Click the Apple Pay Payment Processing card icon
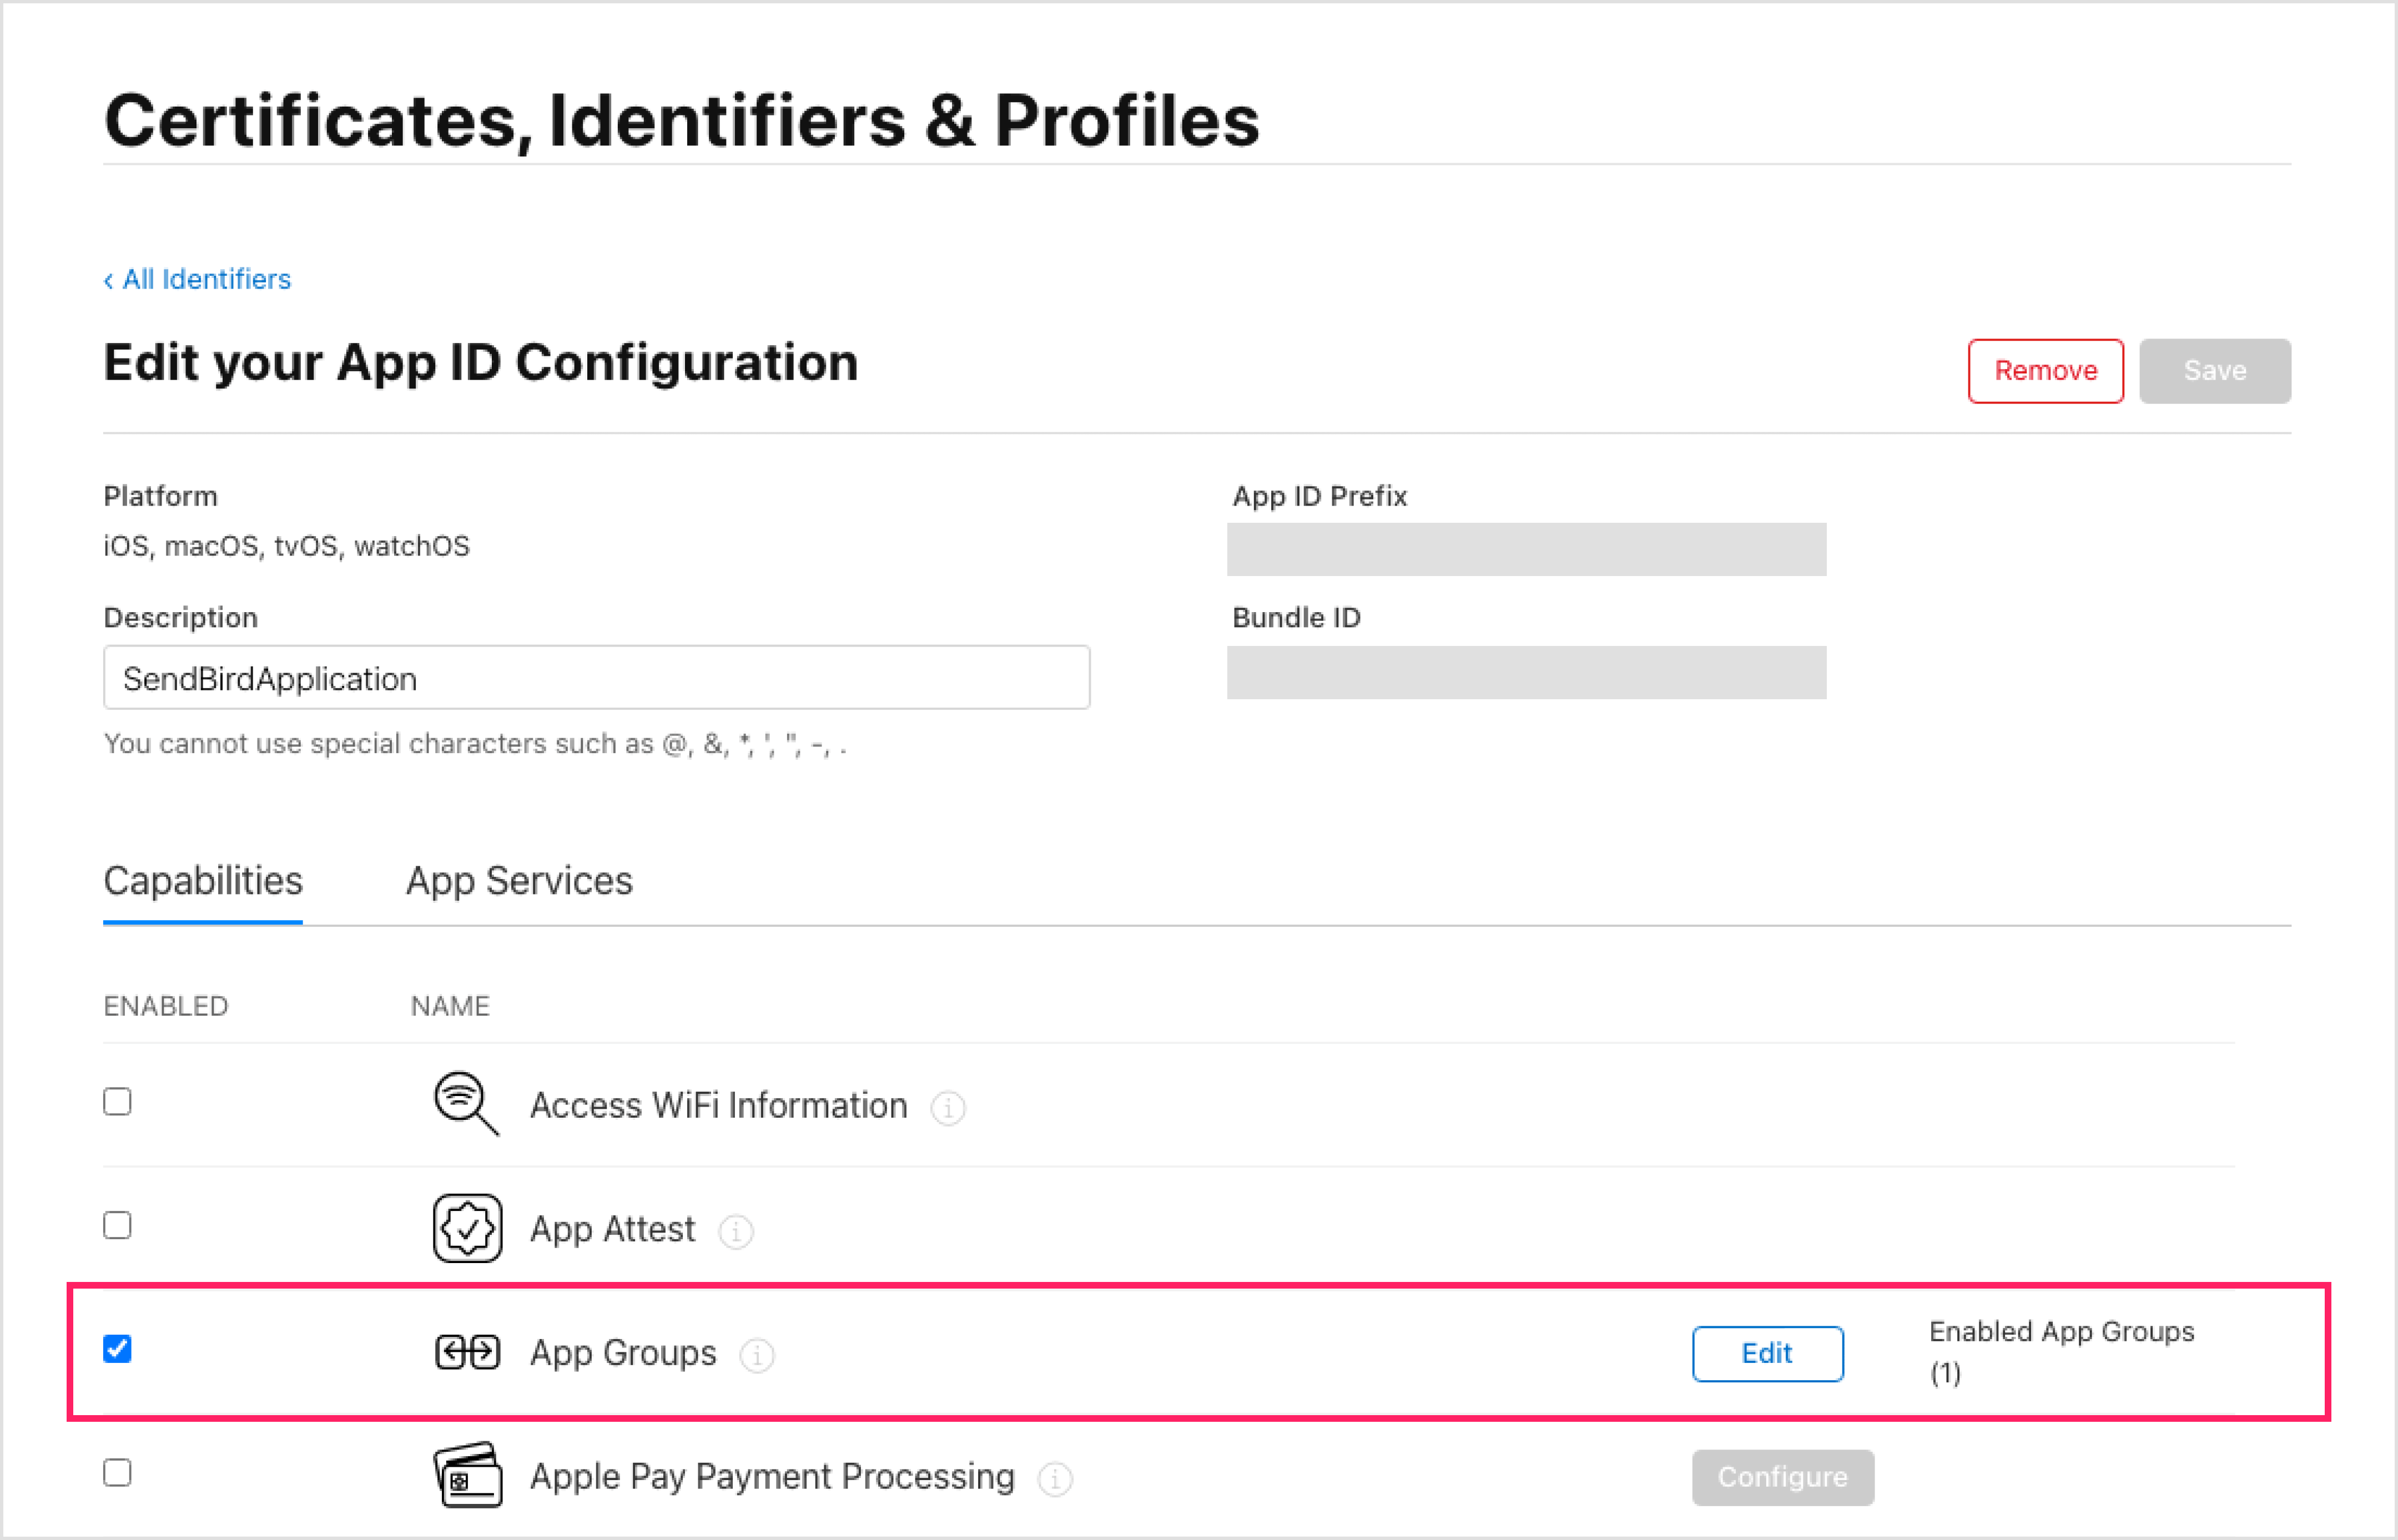This screenshot has height=1540, width=2398. point(467,1475)
